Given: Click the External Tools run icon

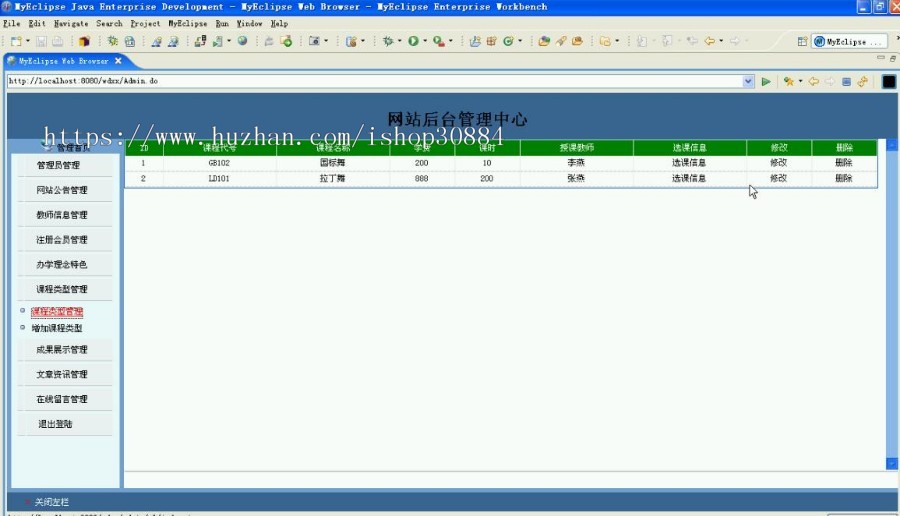Looking at the screenshot, I should (439, 41).
